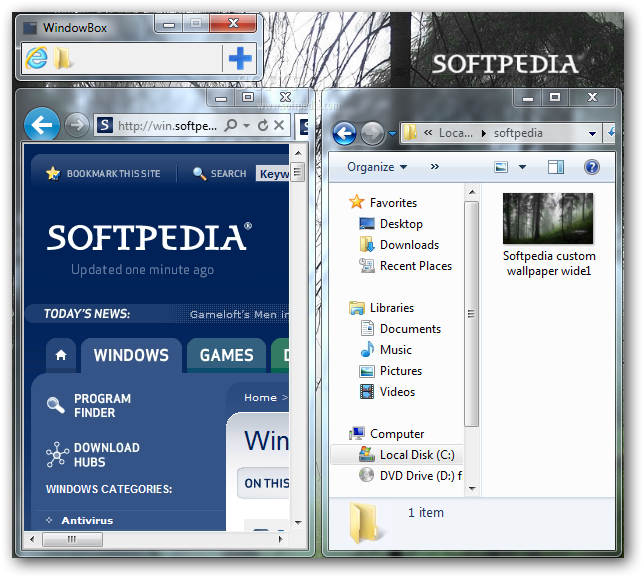Open the home tab icon on Softpedia
The image size is (644, 578).
point(61,355)
